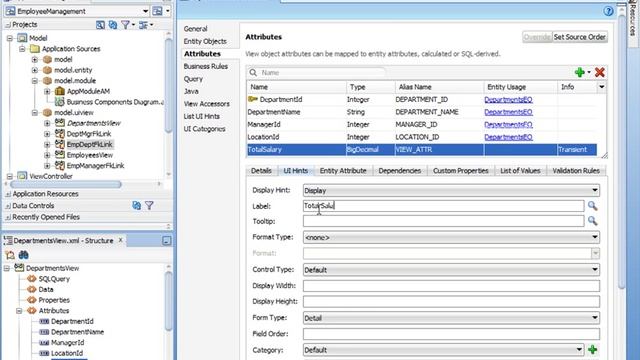
Task: Click the Field Order input field
Action: tap(451, 334)
